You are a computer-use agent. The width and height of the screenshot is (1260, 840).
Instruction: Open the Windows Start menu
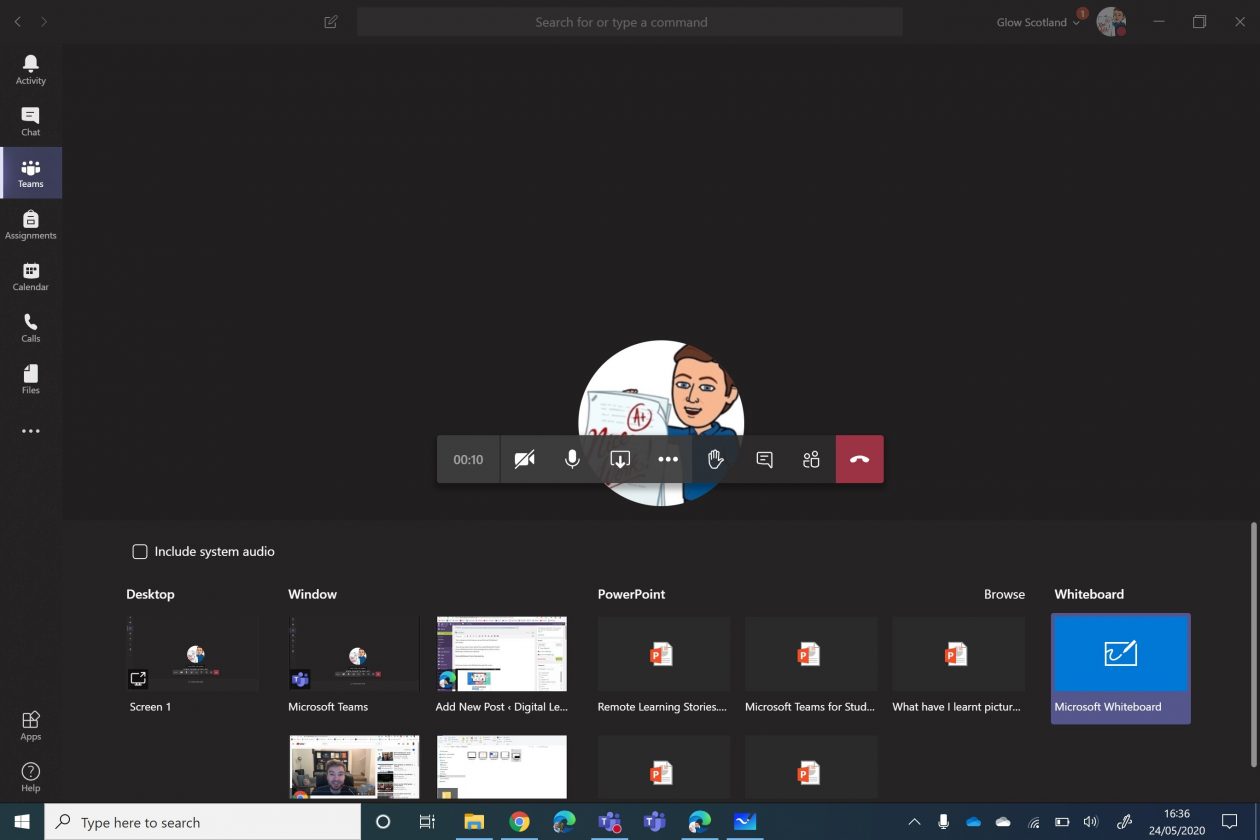click(x=22, y=822)
